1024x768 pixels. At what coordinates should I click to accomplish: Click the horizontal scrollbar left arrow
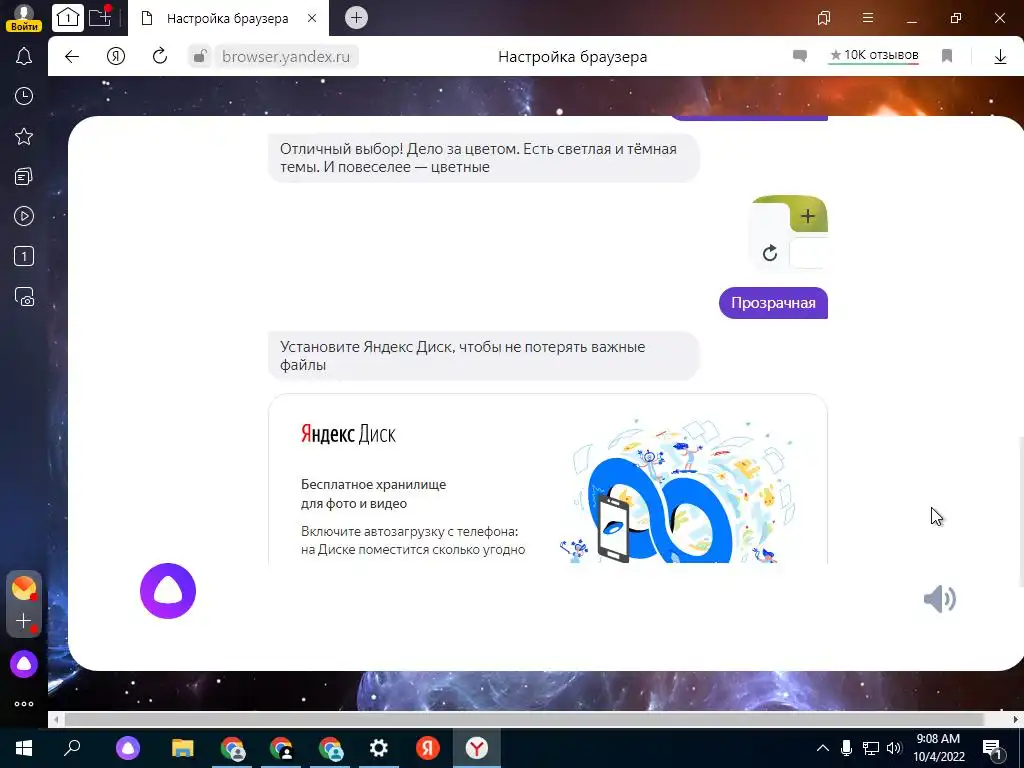tap(57, 720)
